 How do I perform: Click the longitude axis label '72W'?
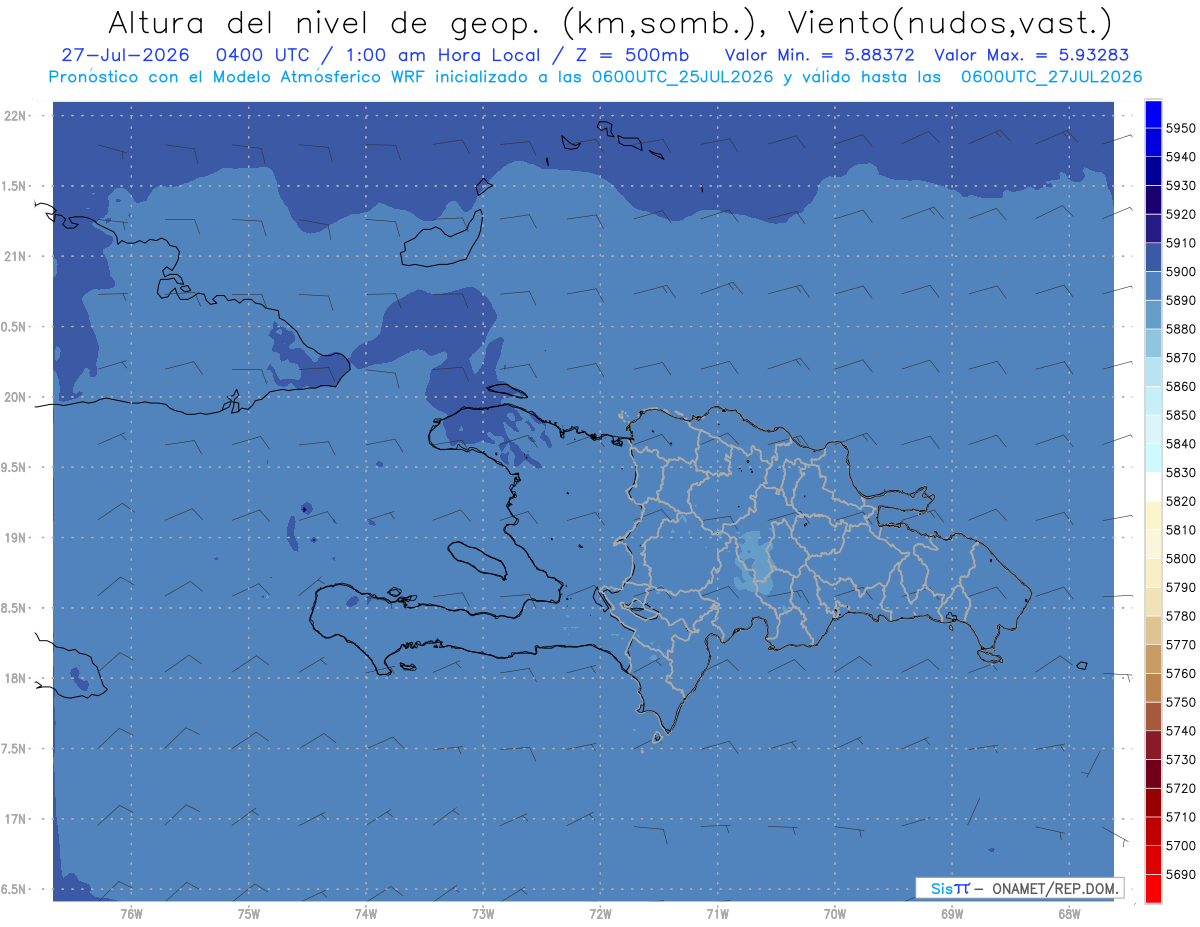(x=600, y=913)
